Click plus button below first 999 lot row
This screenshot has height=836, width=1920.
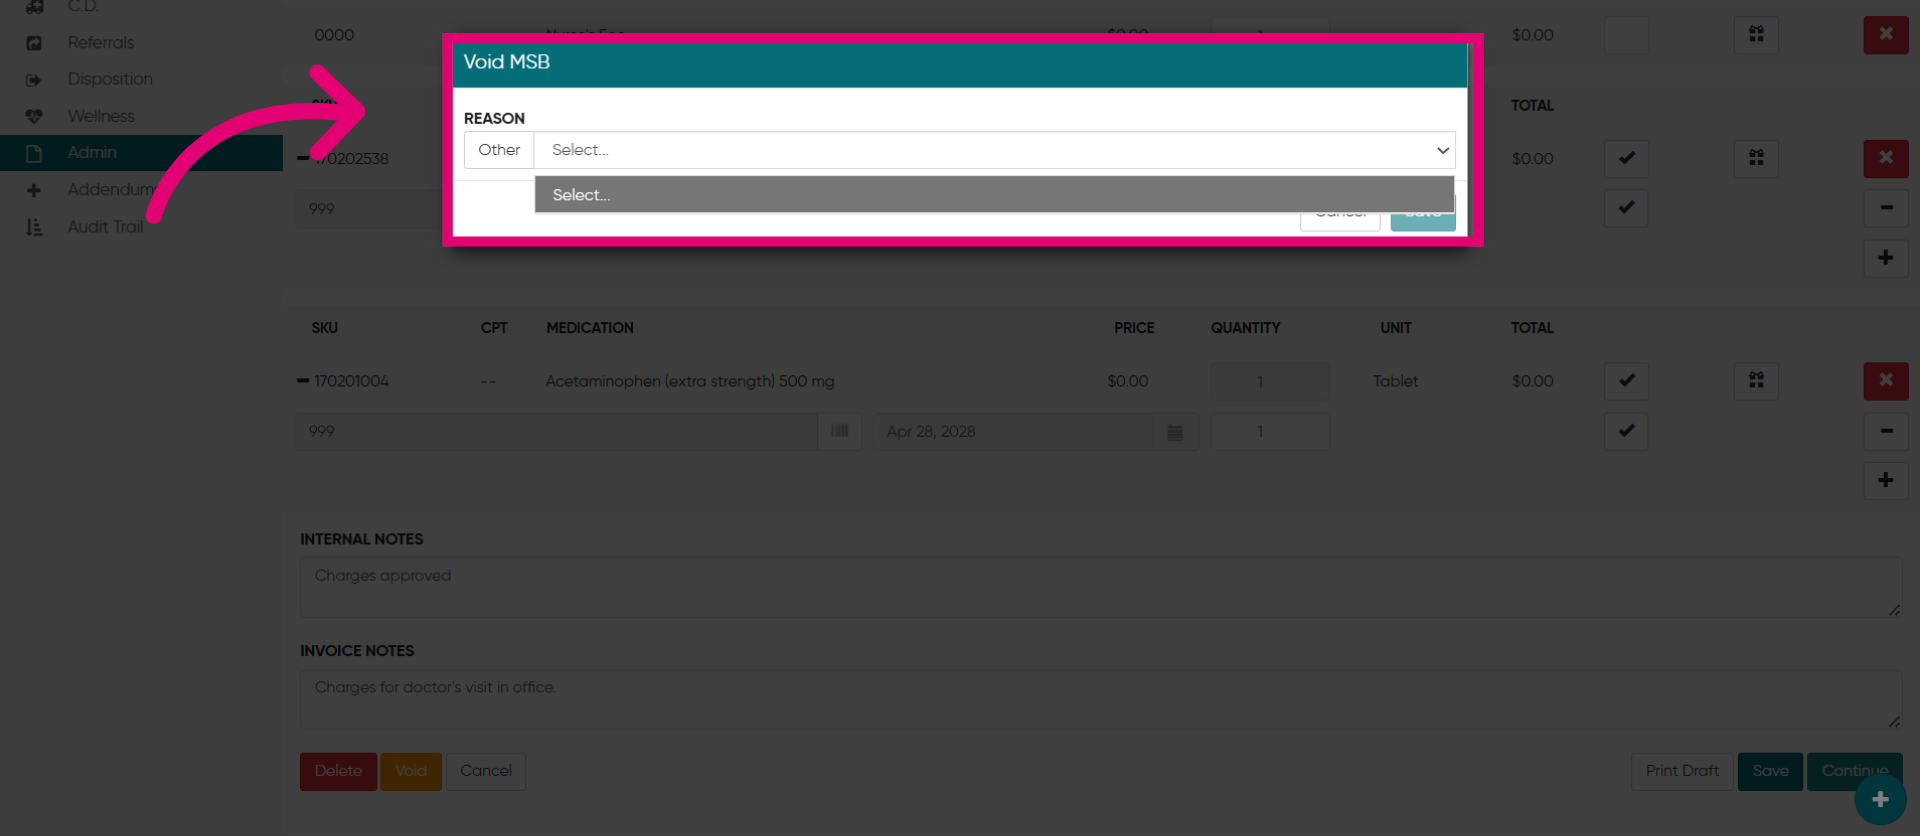point(1886,258)
